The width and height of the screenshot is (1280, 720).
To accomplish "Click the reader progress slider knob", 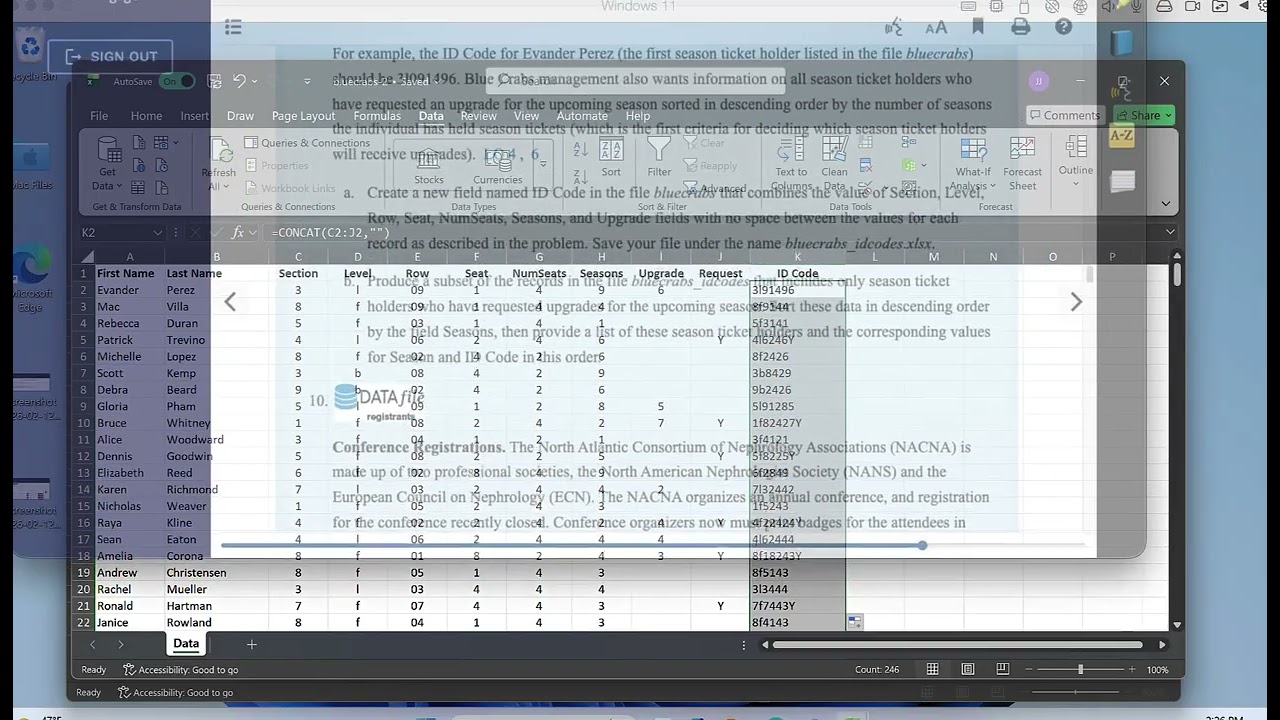I will (922, 545).
